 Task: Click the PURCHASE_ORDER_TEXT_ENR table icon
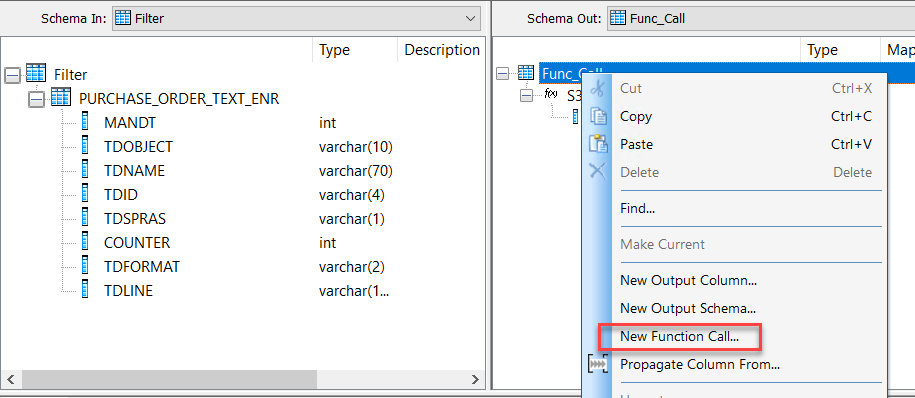61,97
